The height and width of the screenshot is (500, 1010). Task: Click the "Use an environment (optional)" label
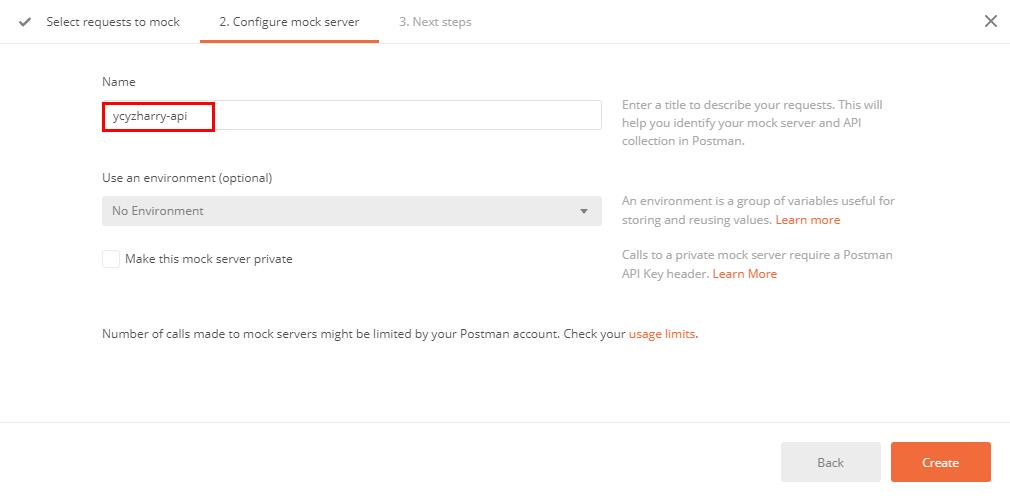tap(187, 178)
